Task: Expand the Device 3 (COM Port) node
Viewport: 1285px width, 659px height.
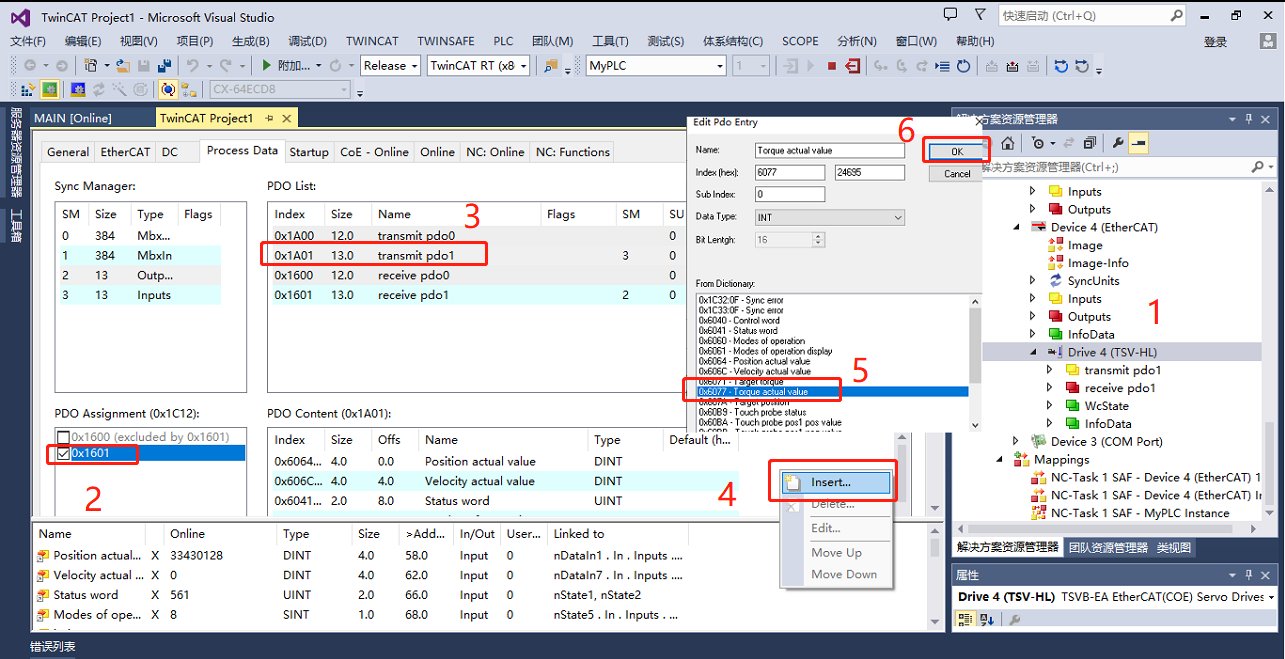Action: coord(1017,441)
